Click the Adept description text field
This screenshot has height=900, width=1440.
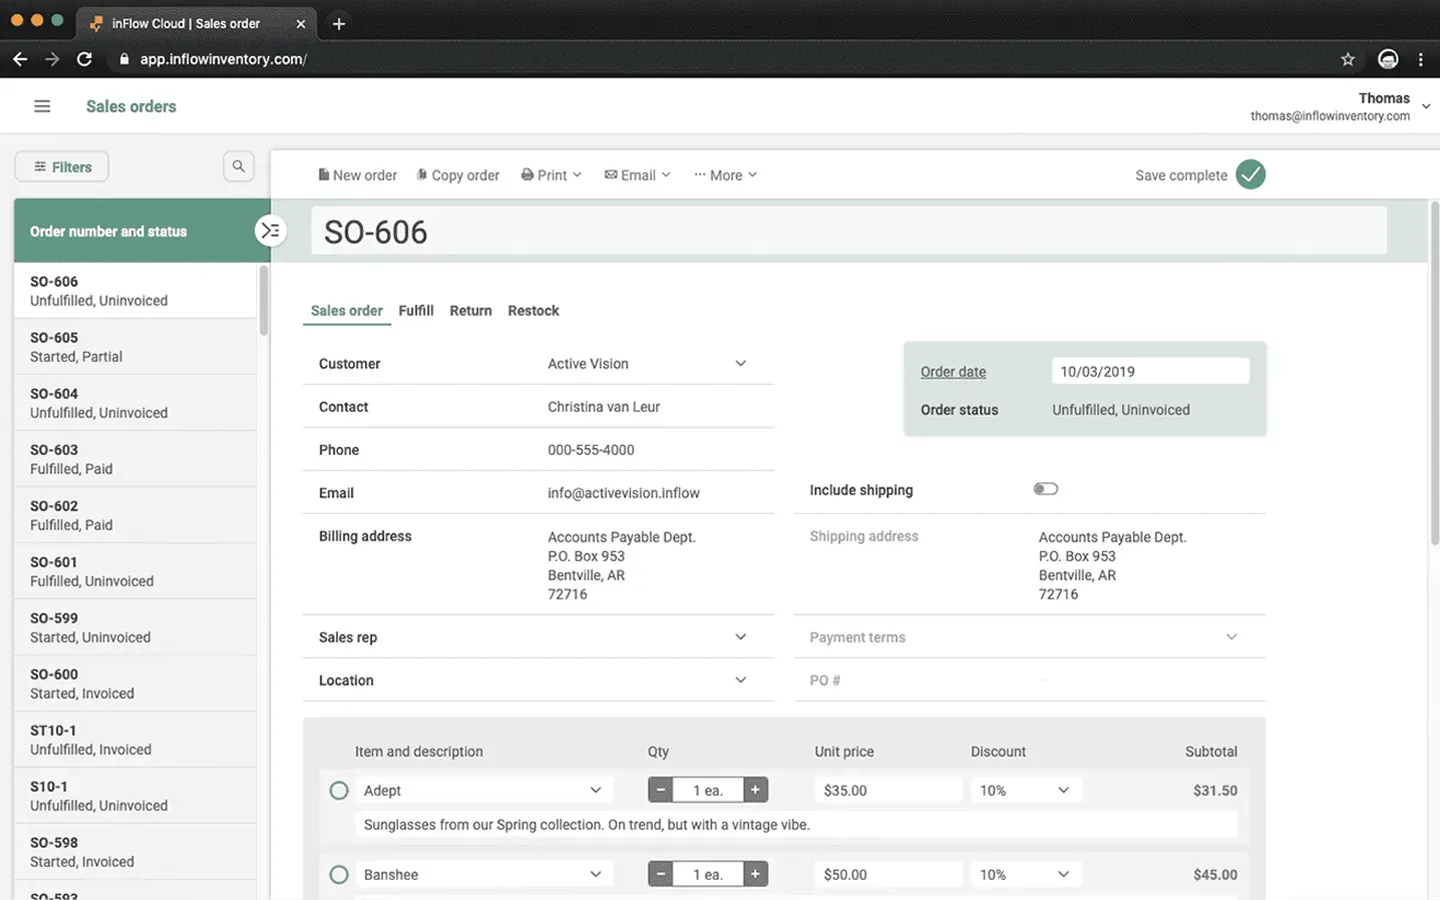click(x=796, y=824)
